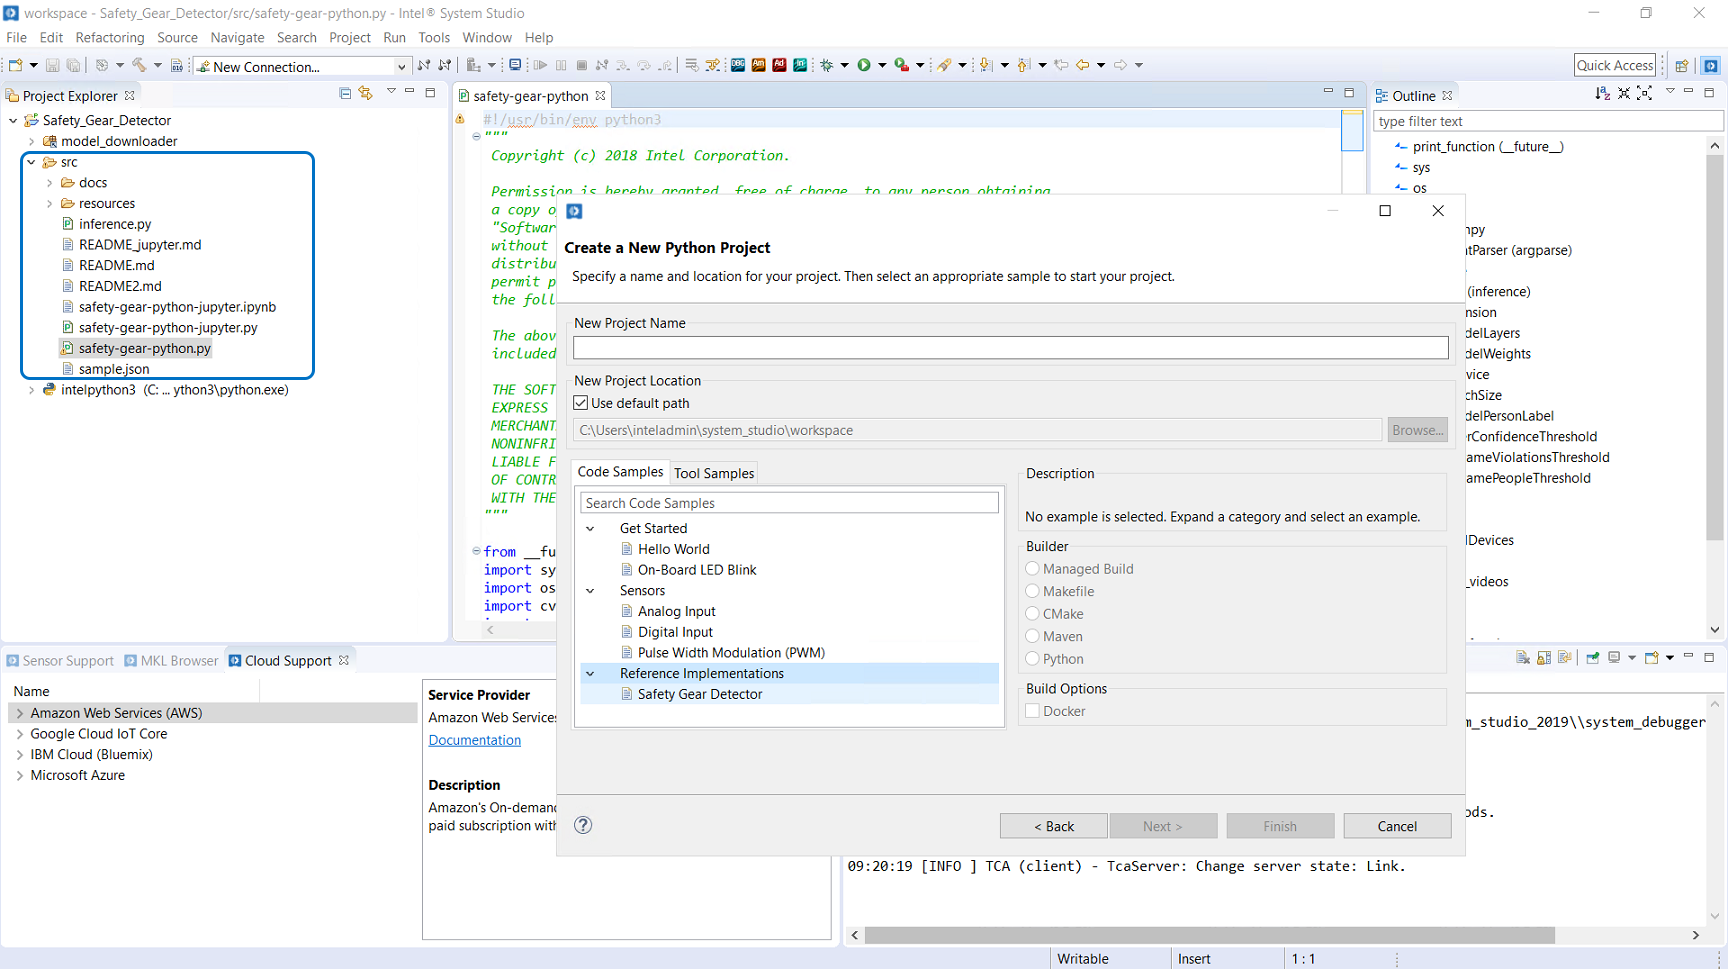The height and width of the screenshot is (969, 1728).
Task: Click the Search Code Samples field
Action: coord(789,503)
